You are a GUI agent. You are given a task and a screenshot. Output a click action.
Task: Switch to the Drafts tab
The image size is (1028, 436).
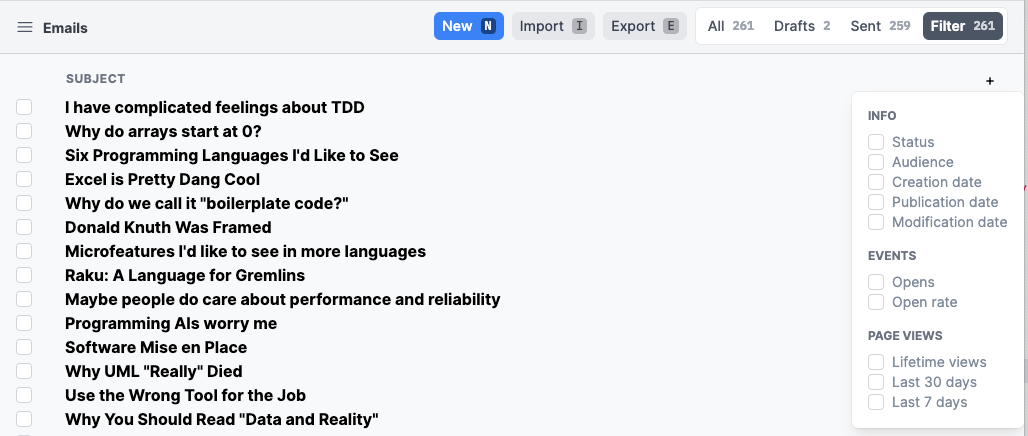(801, 26)
